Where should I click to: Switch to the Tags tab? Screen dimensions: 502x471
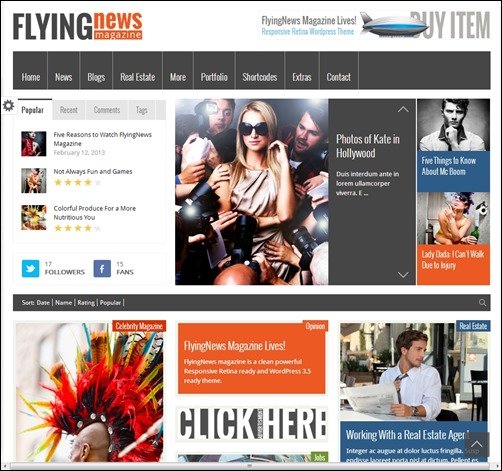[141, 110]
